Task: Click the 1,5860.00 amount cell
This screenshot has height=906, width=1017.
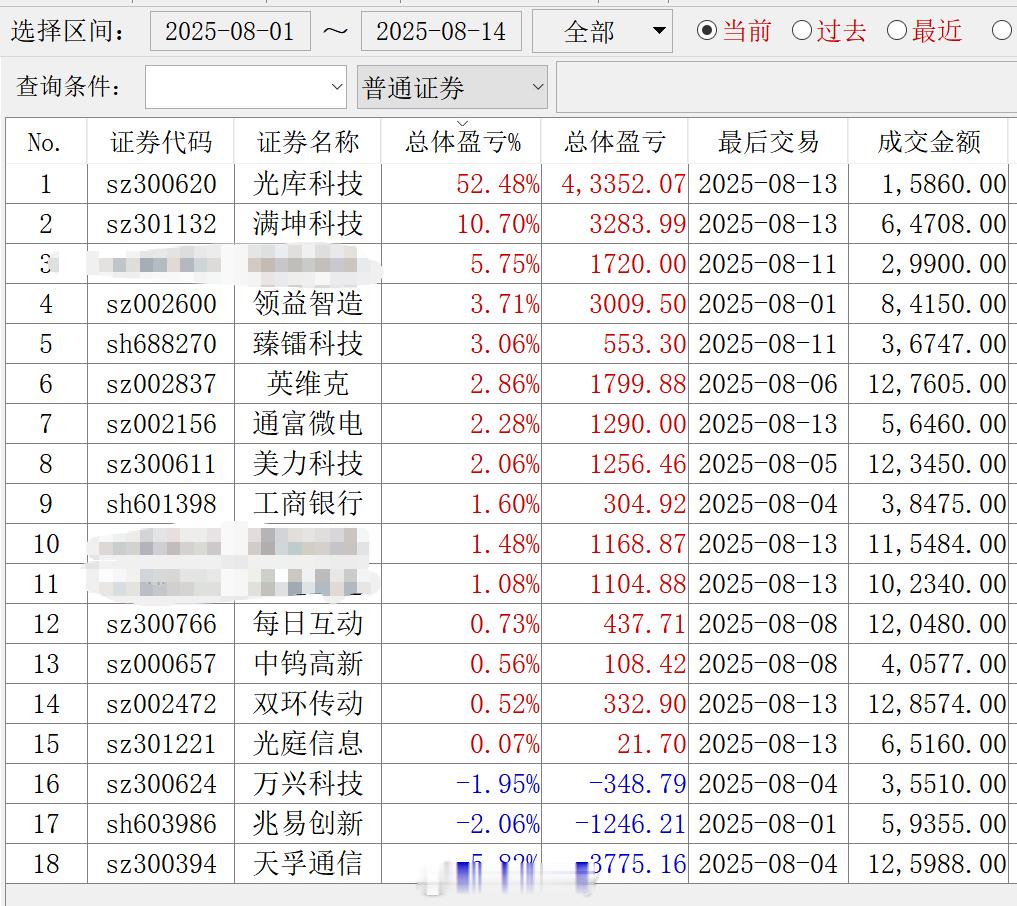Action: (929, 184)
